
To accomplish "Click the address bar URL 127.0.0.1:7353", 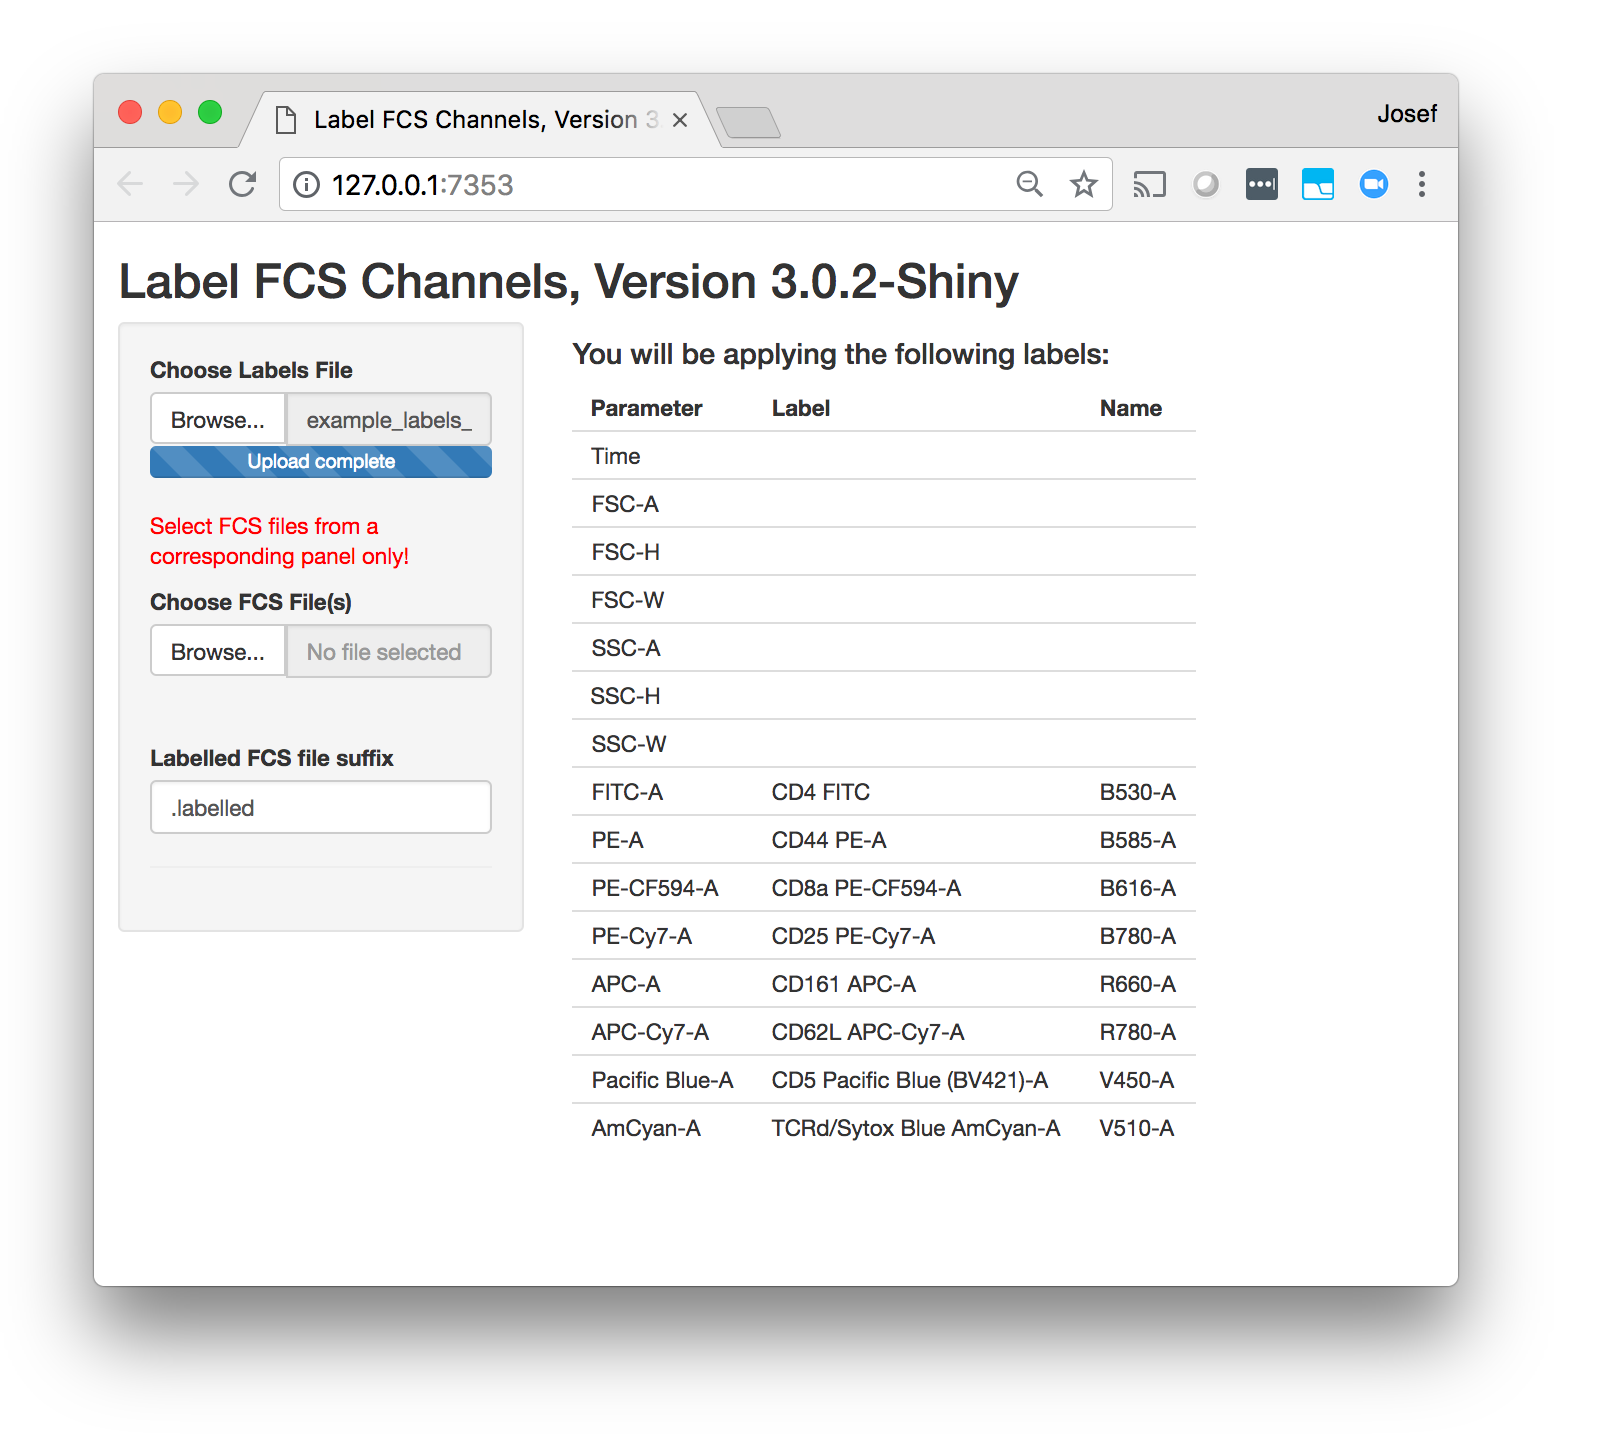I will 422,185.
